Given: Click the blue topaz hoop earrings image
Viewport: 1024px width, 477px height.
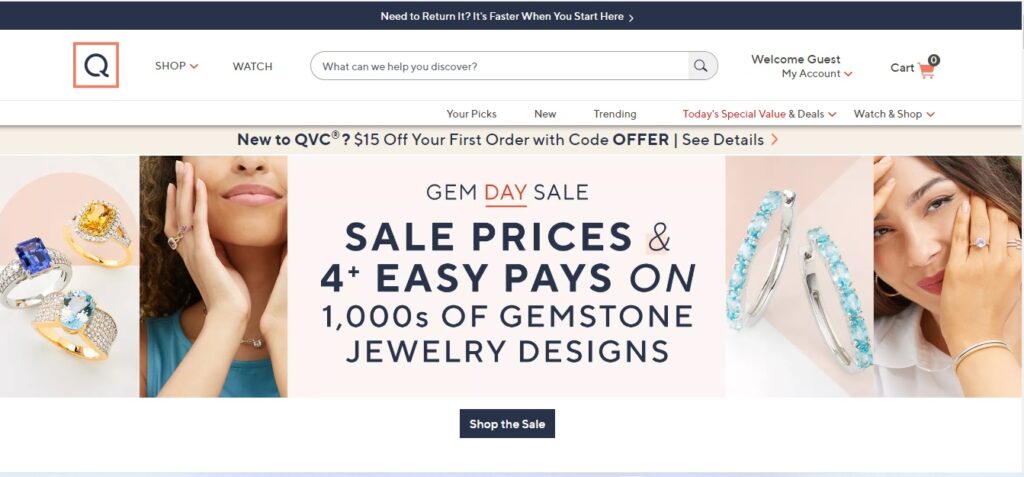Looking at the screenshot, I should [799, 277].
